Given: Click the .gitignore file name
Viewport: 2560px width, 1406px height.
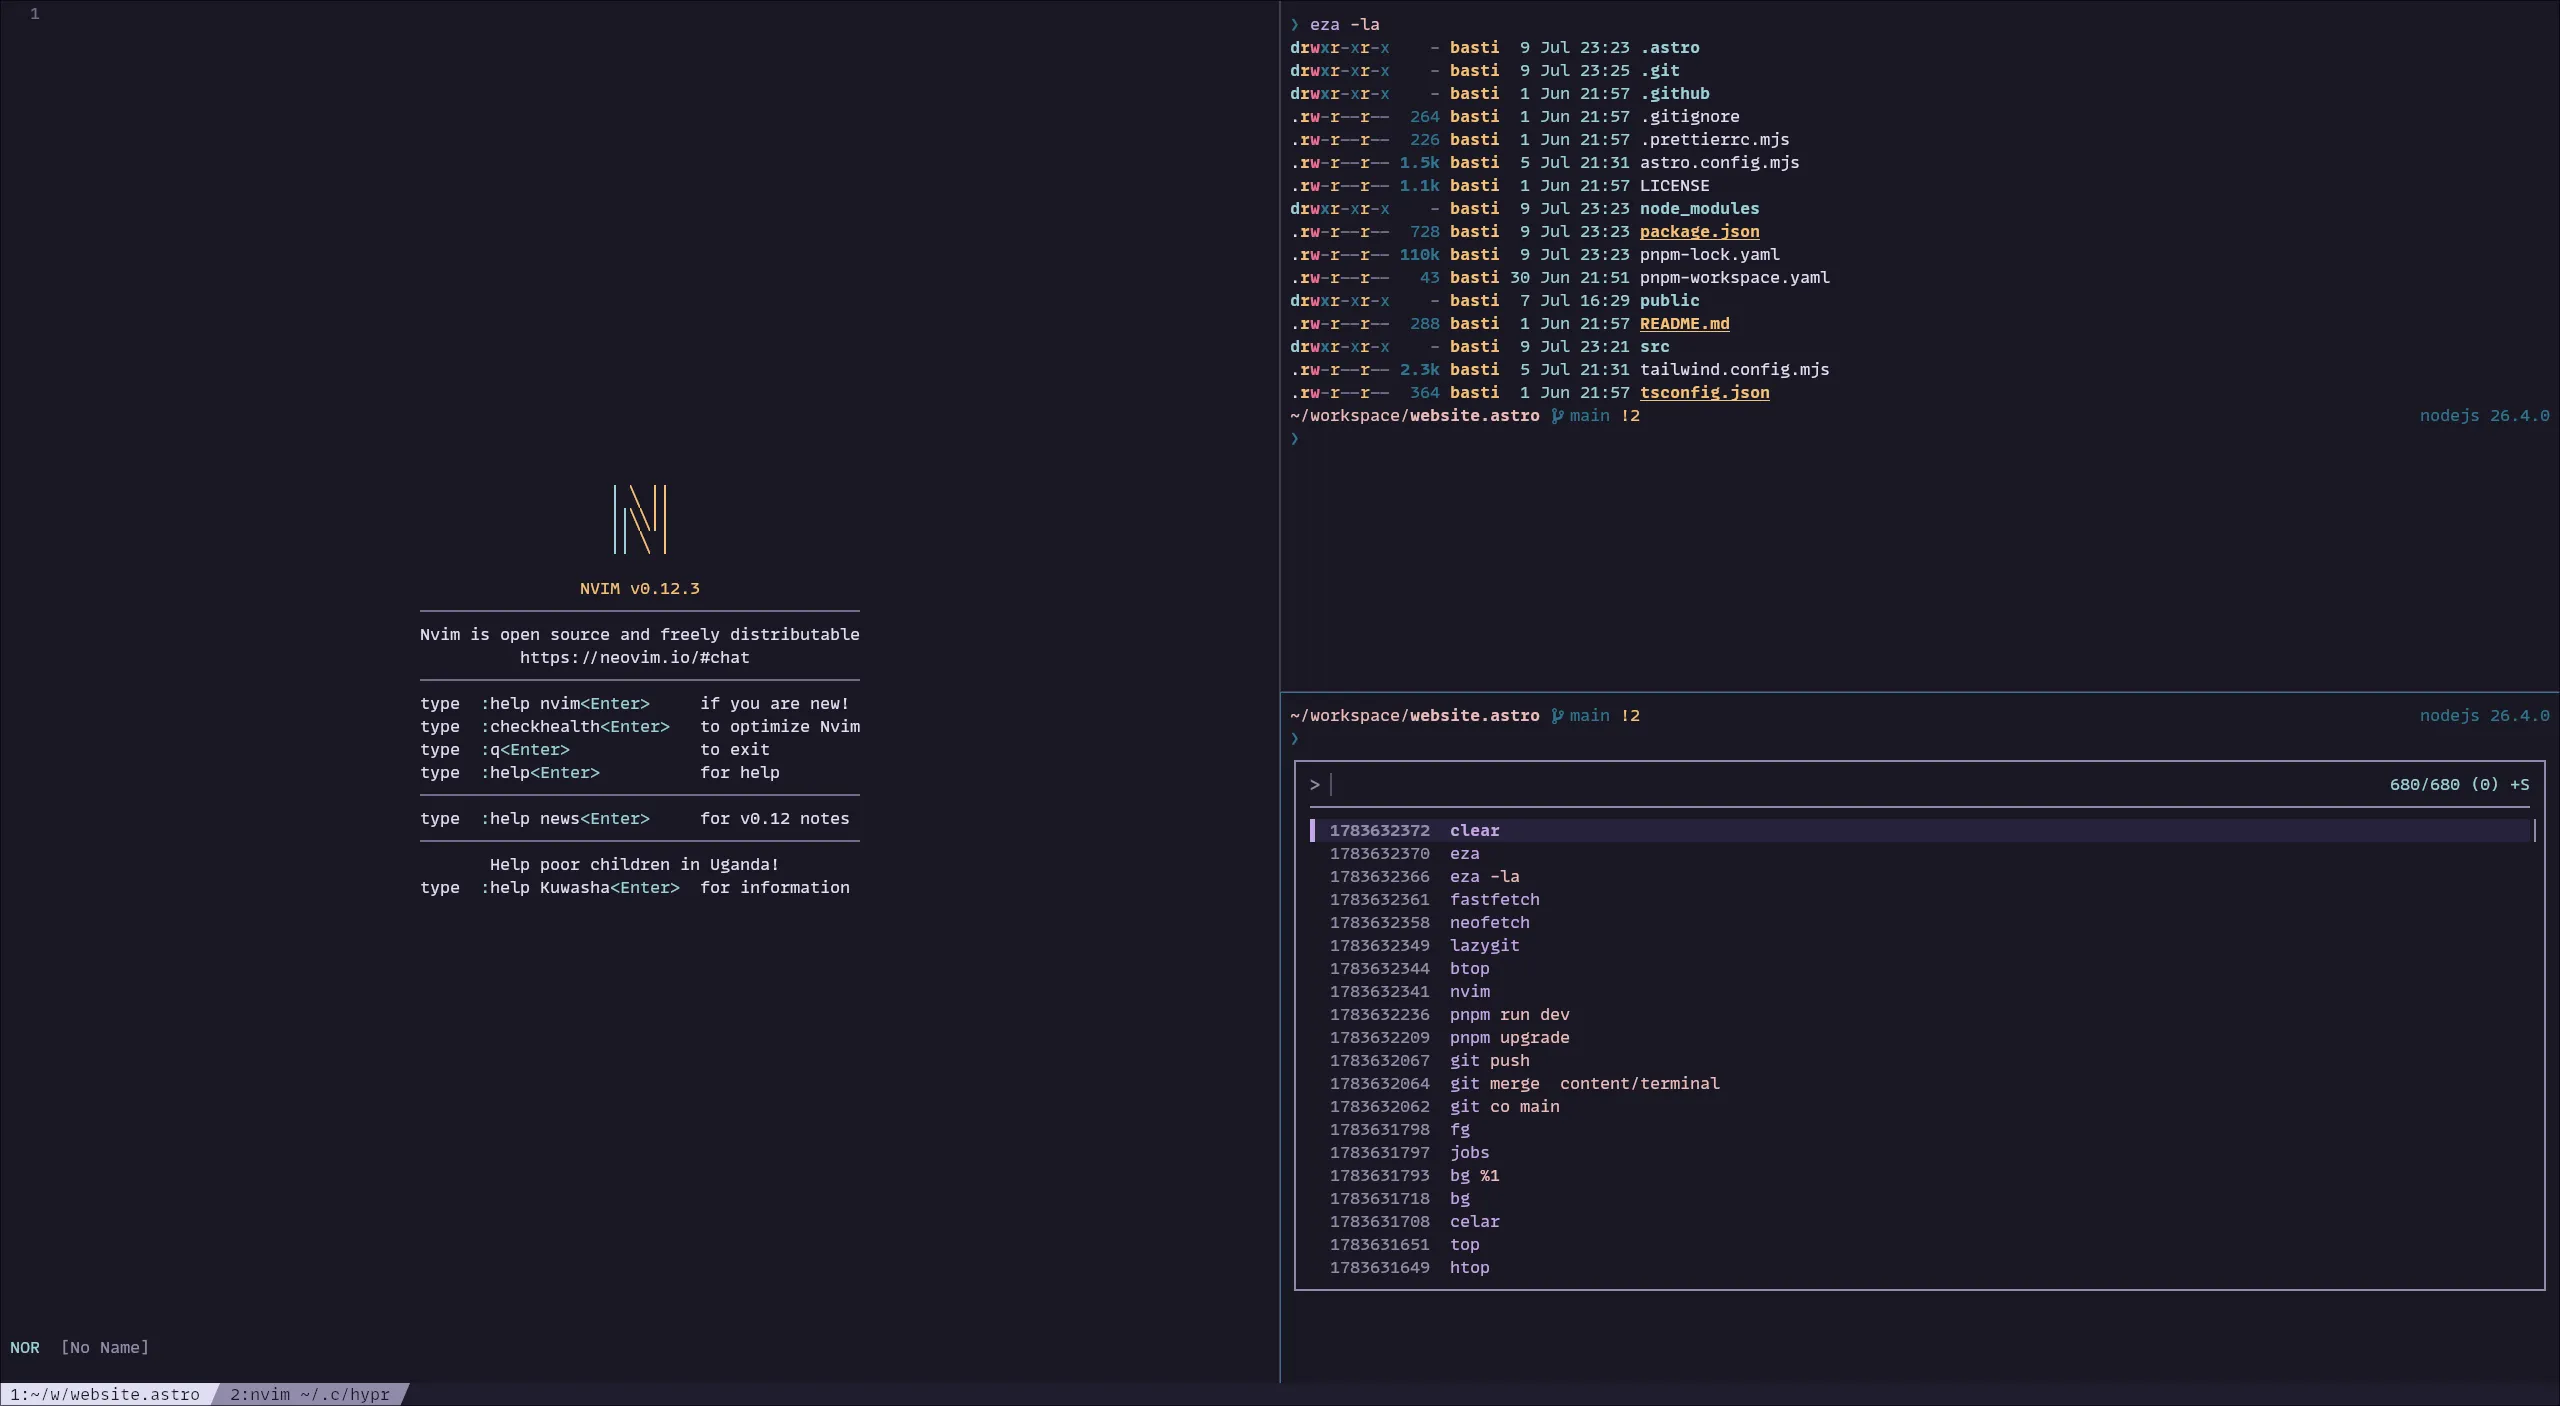Looking at the screenshot, I should (1689, 117).
